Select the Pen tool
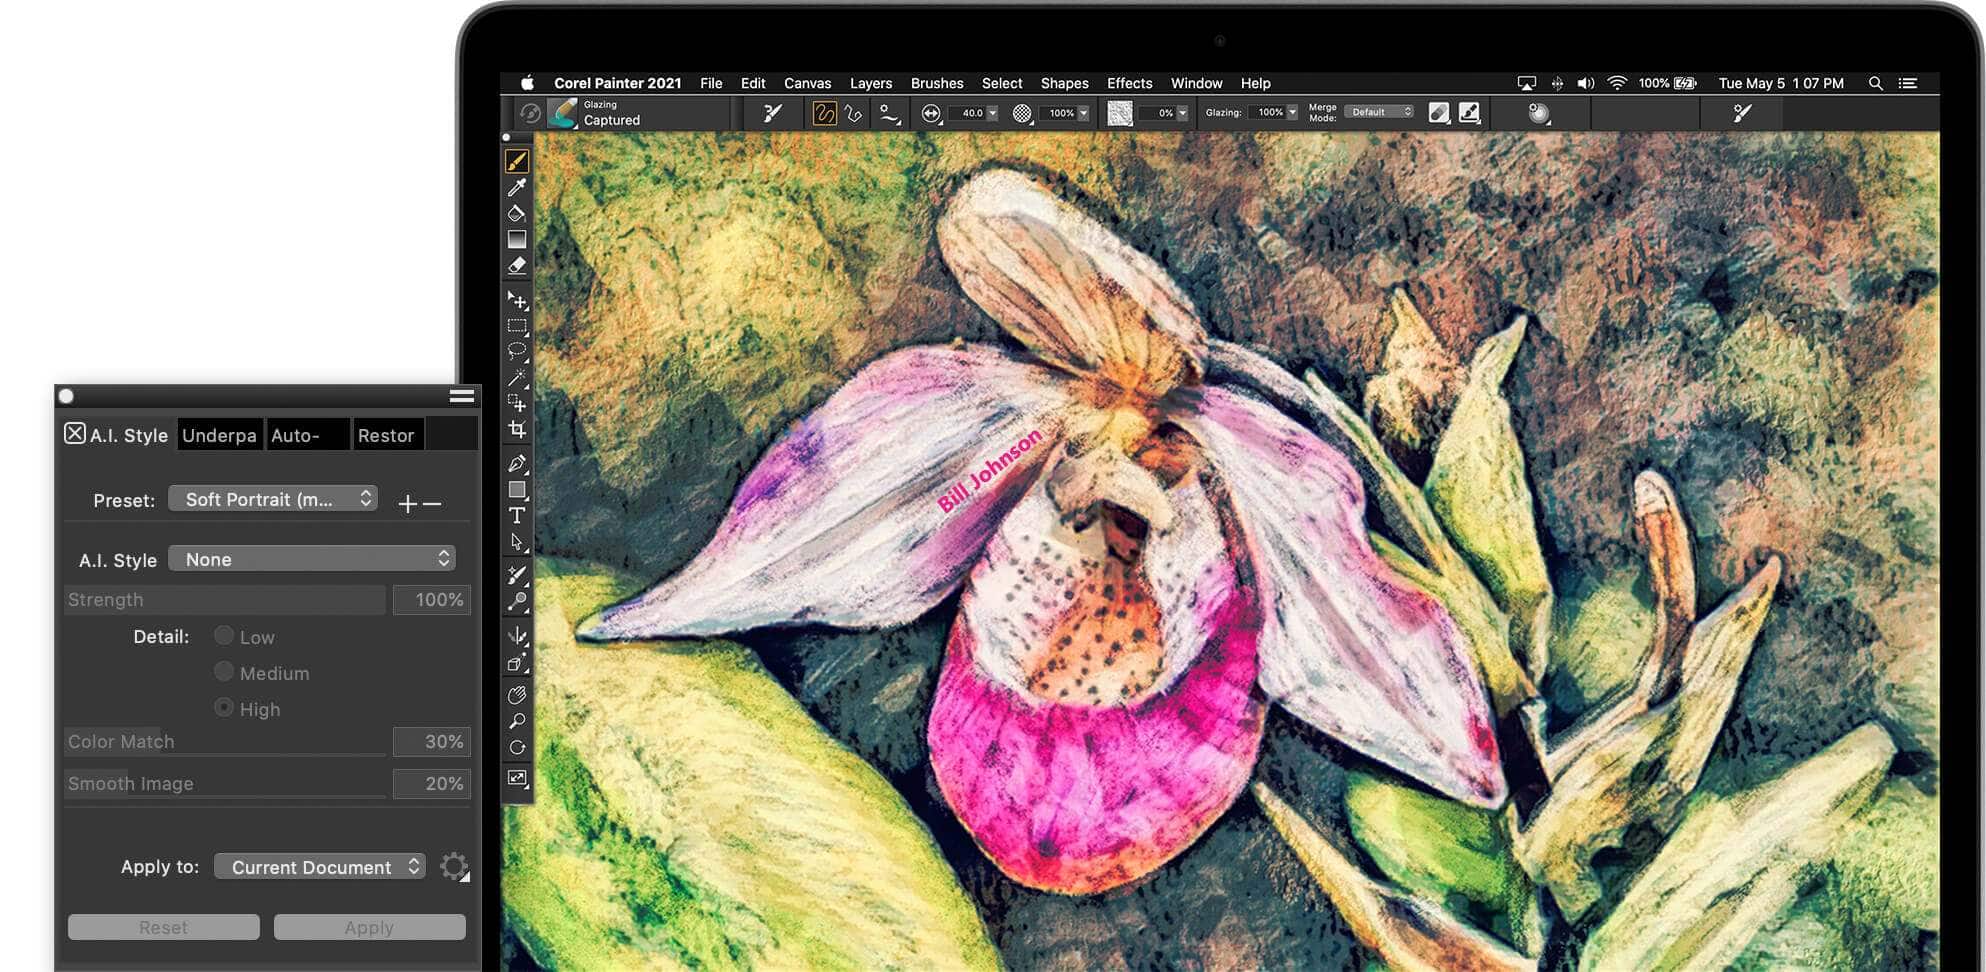This screenshot has width=1986, height=972. click(517, 464)
